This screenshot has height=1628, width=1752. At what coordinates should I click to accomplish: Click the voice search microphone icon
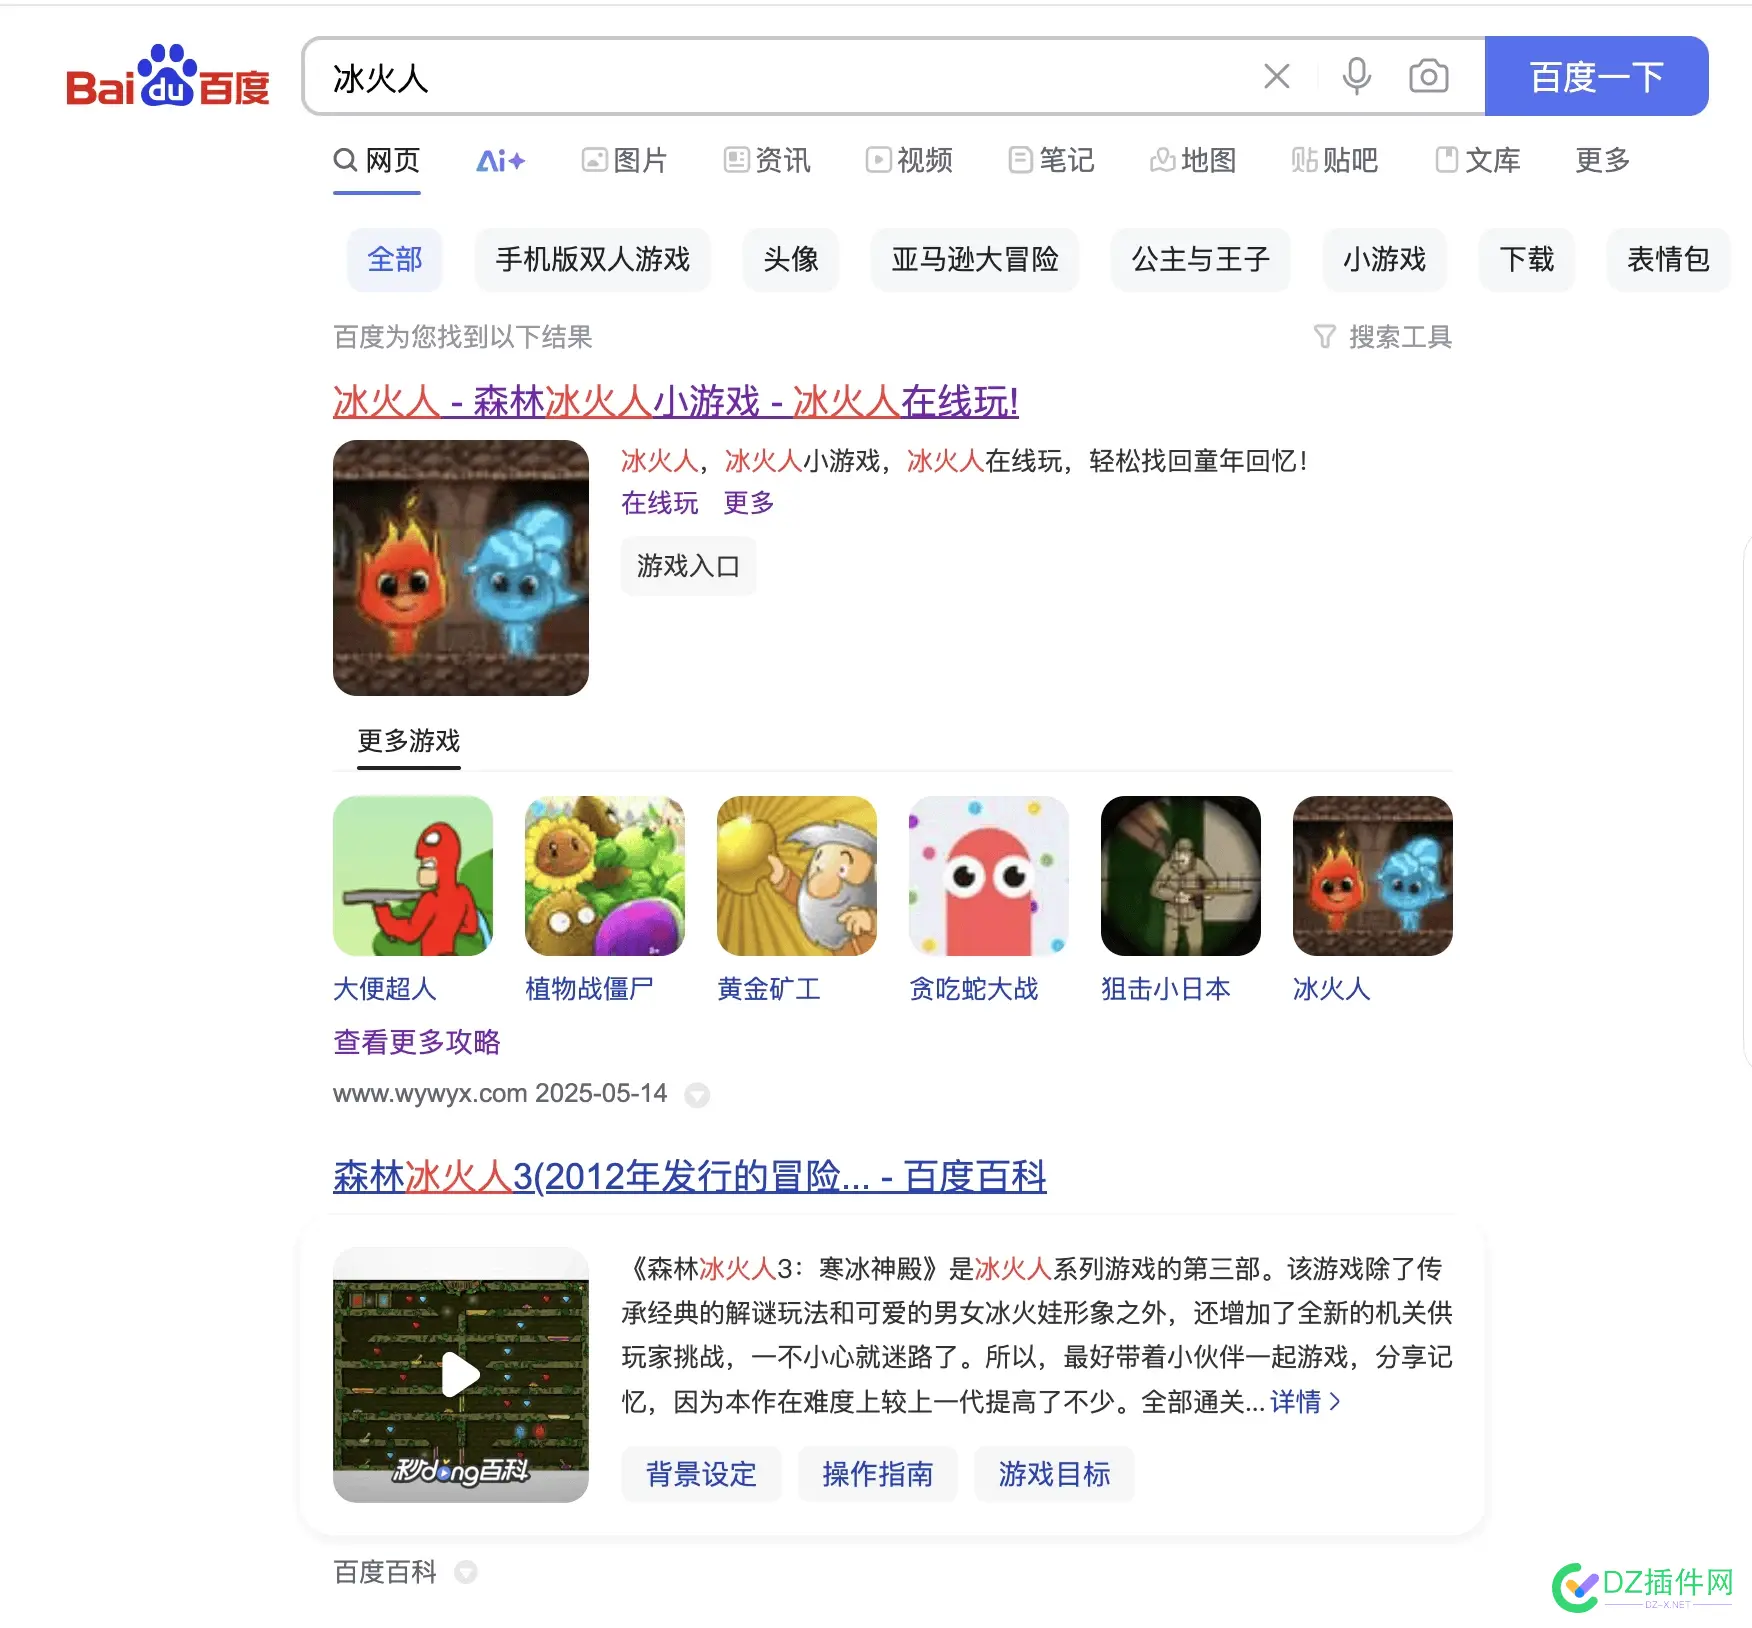[1356, 76]
